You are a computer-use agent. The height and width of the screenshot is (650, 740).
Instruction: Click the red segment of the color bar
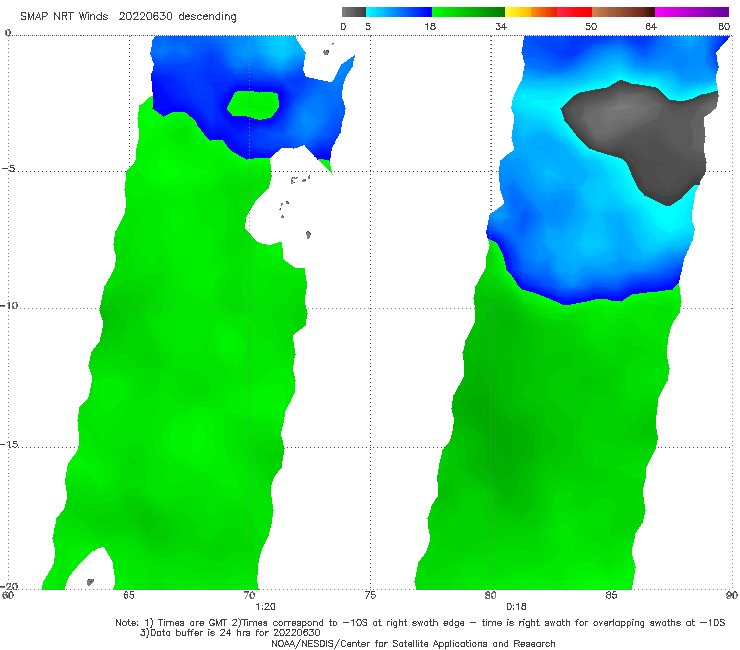pos(574,12)
